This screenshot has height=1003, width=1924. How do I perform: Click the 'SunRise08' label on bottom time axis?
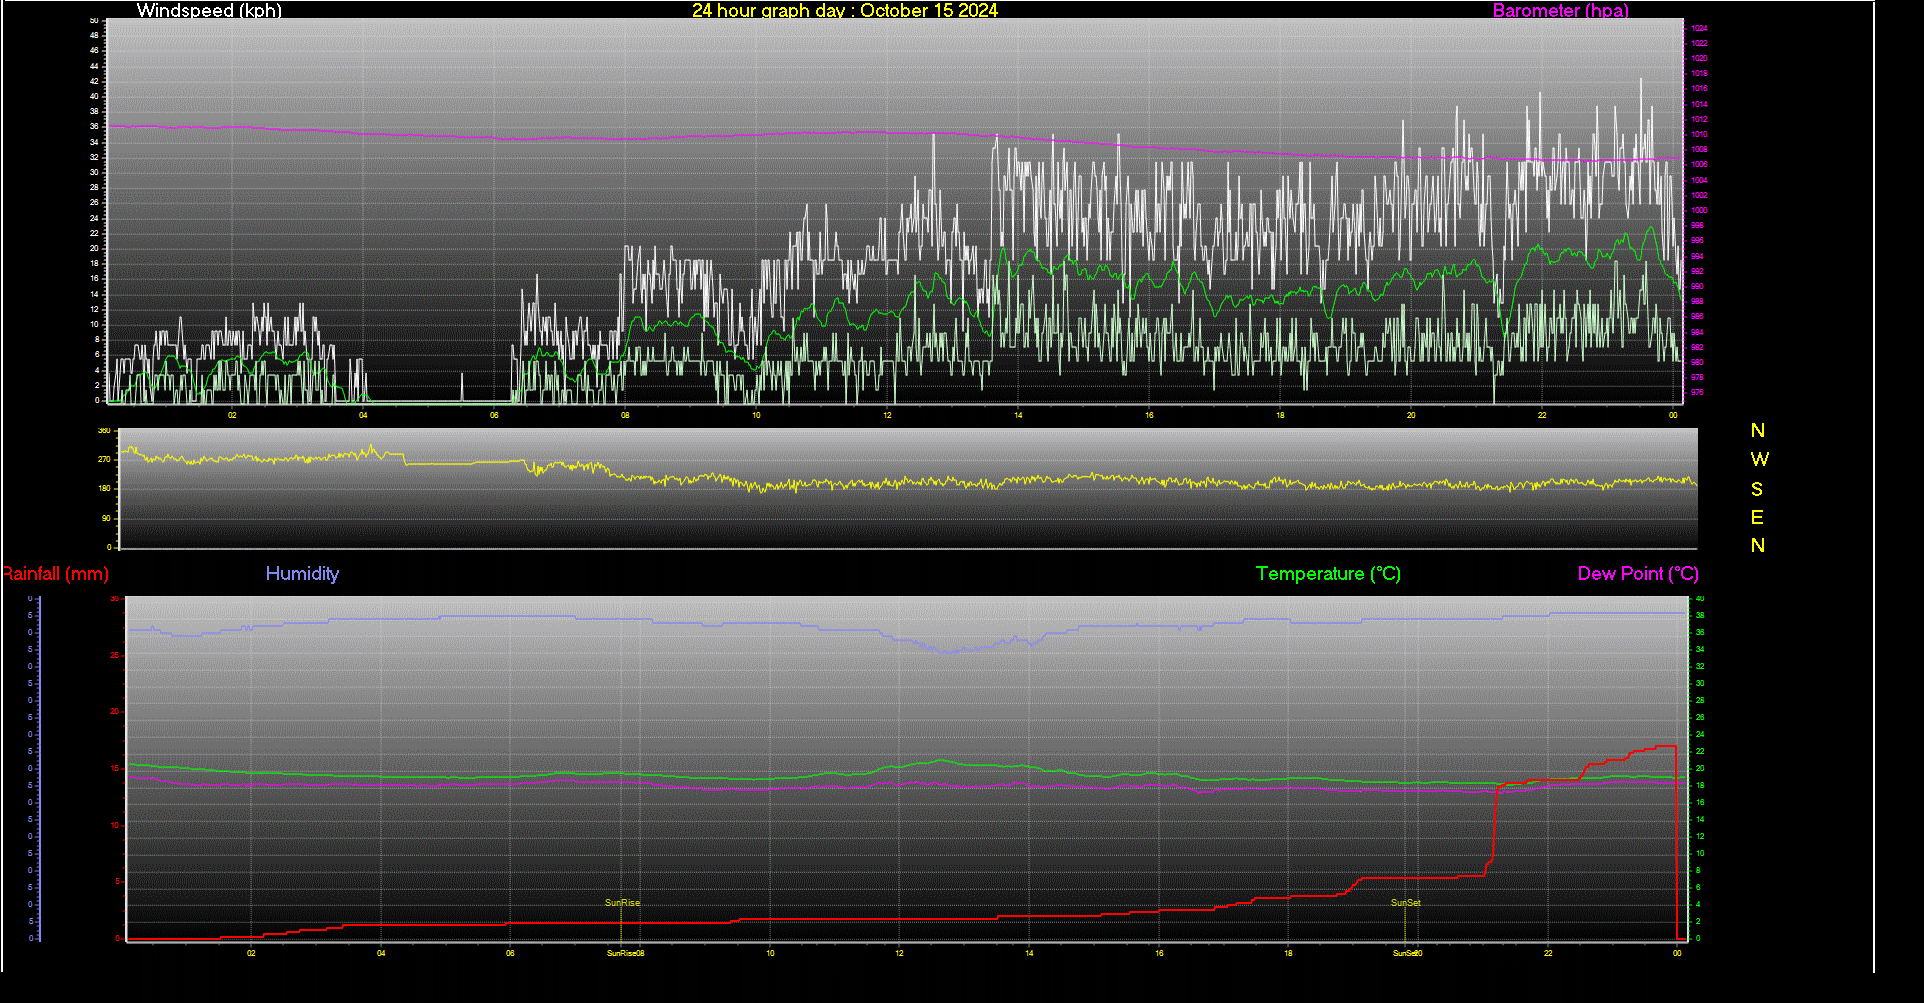tap(626, 954)
